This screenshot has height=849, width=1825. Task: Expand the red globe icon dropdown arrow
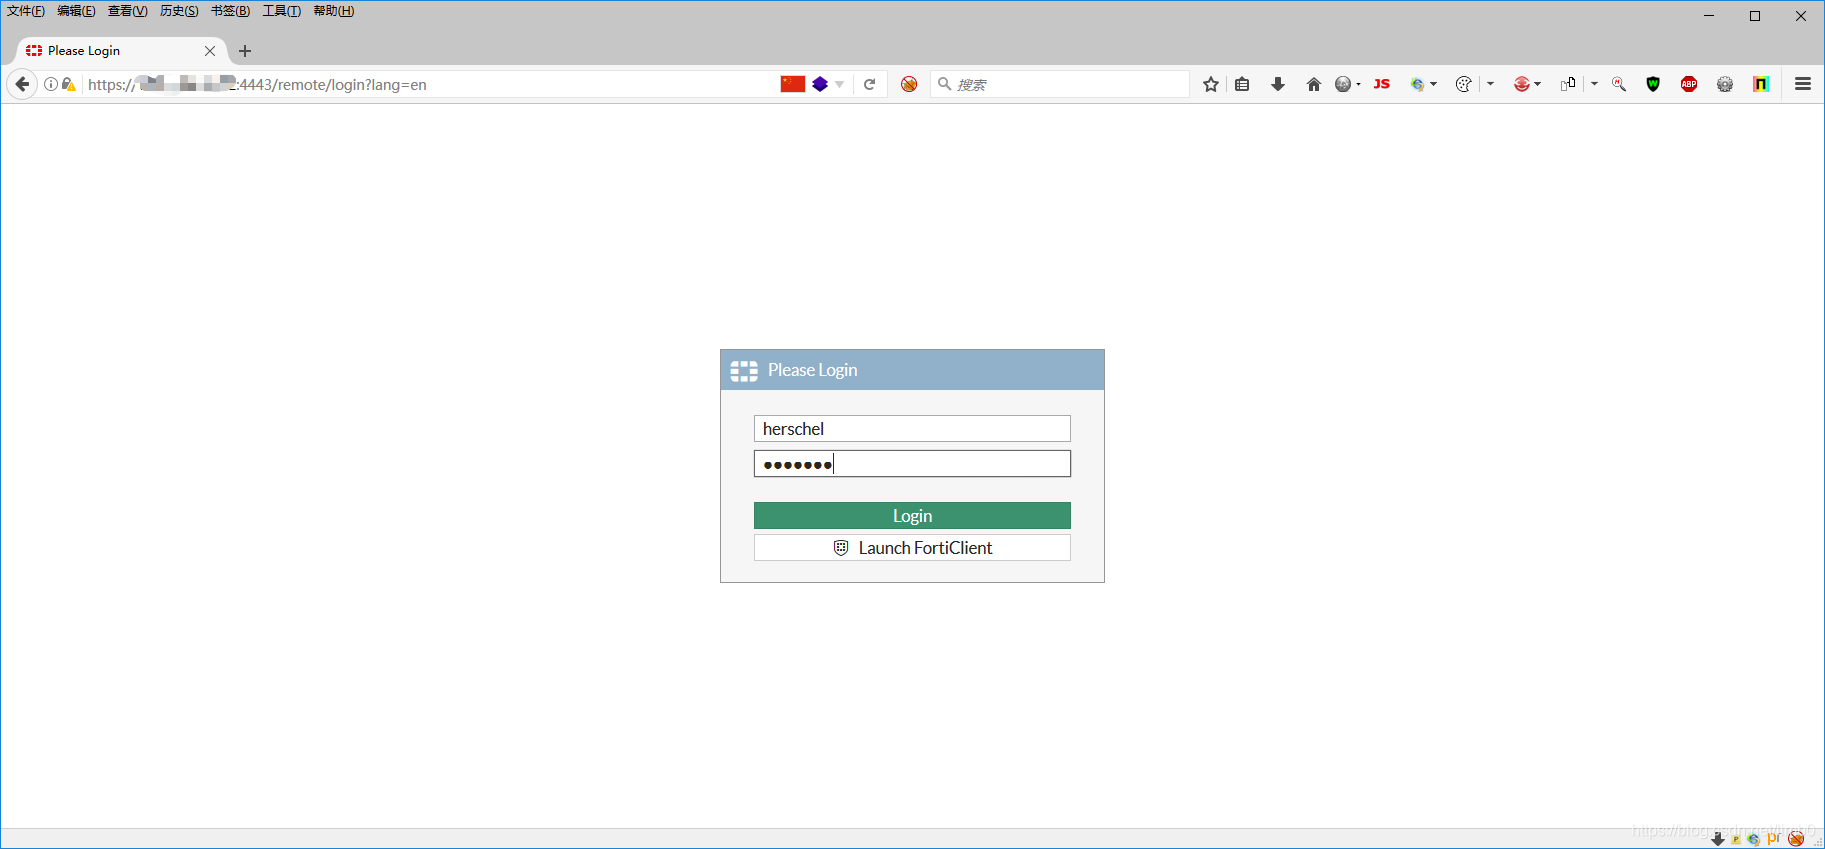coord(1538,85)
